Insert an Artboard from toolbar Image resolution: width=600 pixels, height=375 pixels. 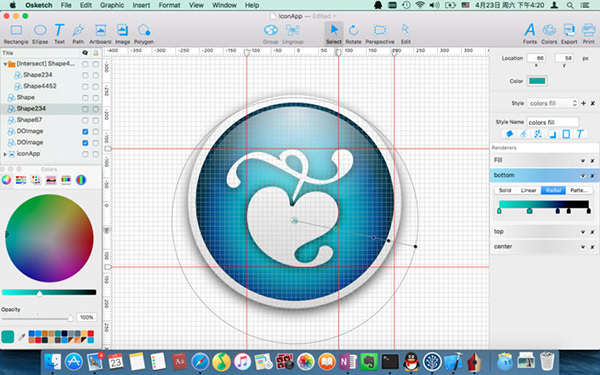click(100, 34)
